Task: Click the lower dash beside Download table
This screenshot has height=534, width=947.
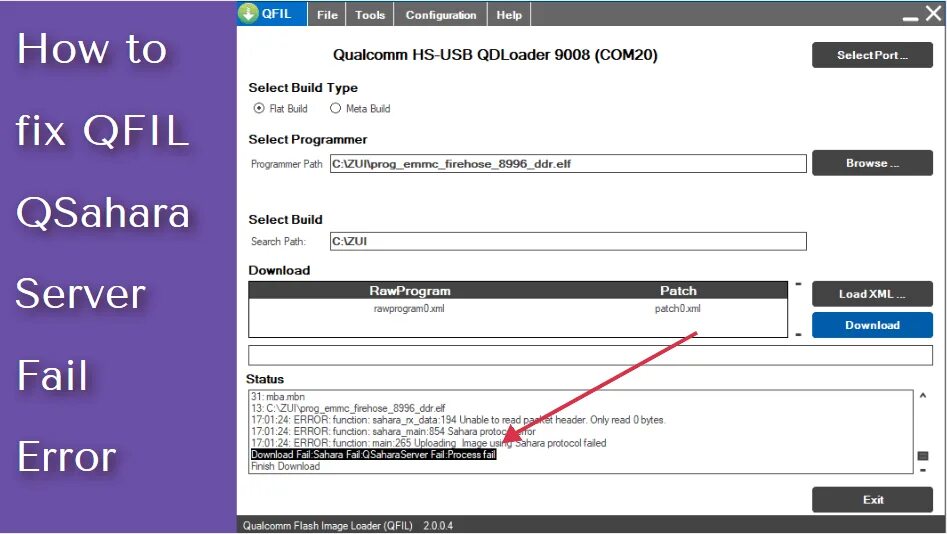Action: [798, 335]
